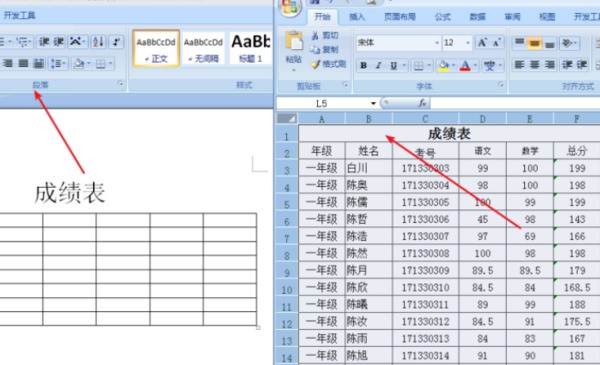Switch to the 公式 tab in Excel
600x365 pixels.
(443, 16)
